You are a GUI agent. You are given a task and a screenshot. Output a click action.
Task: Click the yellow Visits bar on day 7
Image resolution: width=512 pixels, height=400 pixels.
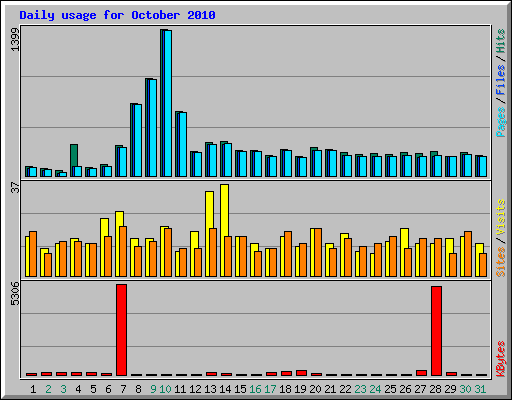(x=119, y=219)
